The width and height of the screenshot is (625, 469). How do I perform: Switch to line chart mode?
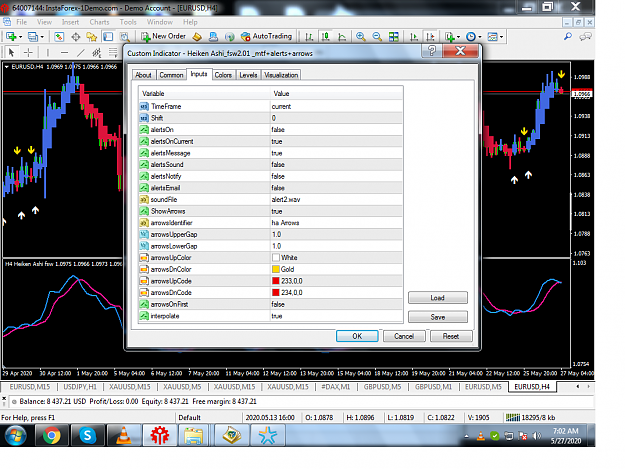(342, 37)
